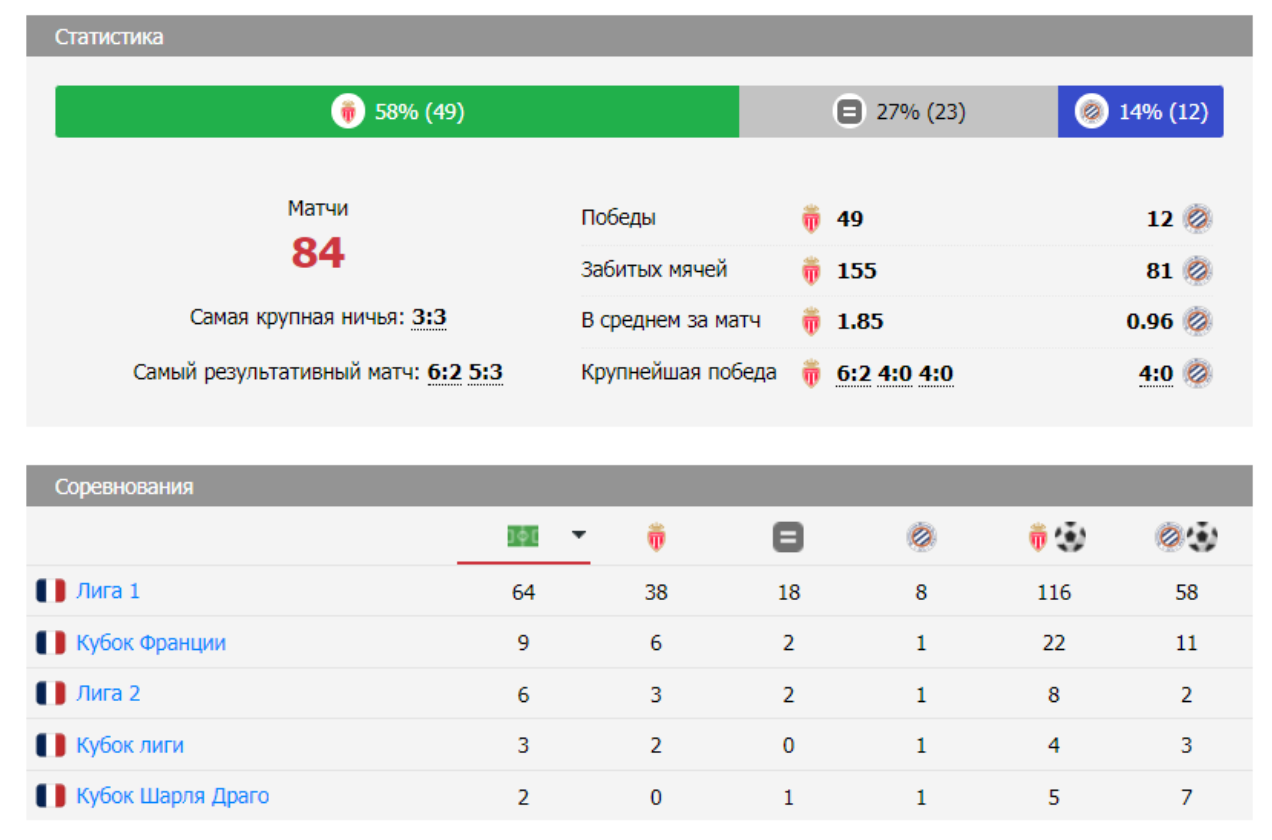Click the football pitch matches column icon

tap(522, 537)
